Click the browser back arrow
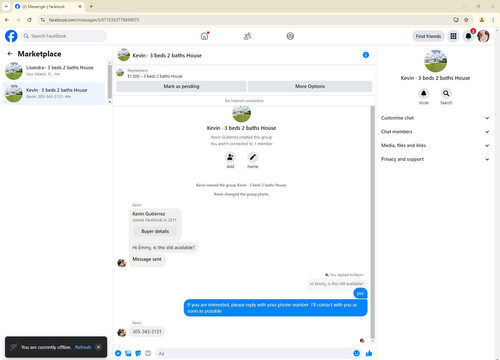Screen dimensions: 500x360 (x=7, y=20)
